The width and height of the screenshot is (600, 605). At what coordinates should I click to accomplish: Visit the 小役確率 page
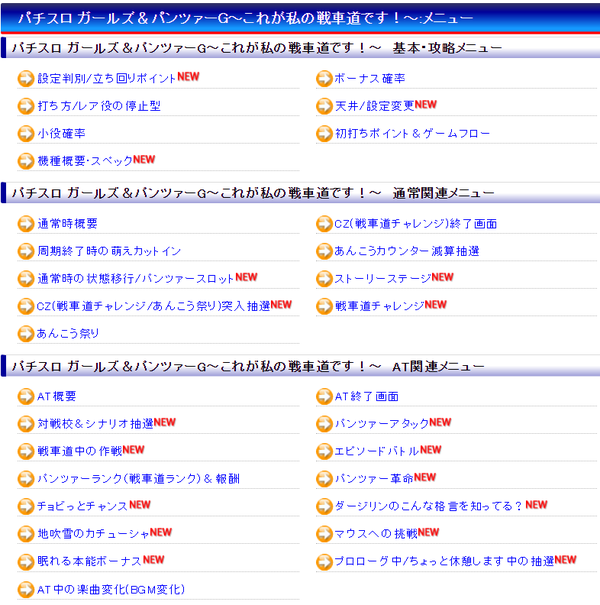click(x=61, y=134)
